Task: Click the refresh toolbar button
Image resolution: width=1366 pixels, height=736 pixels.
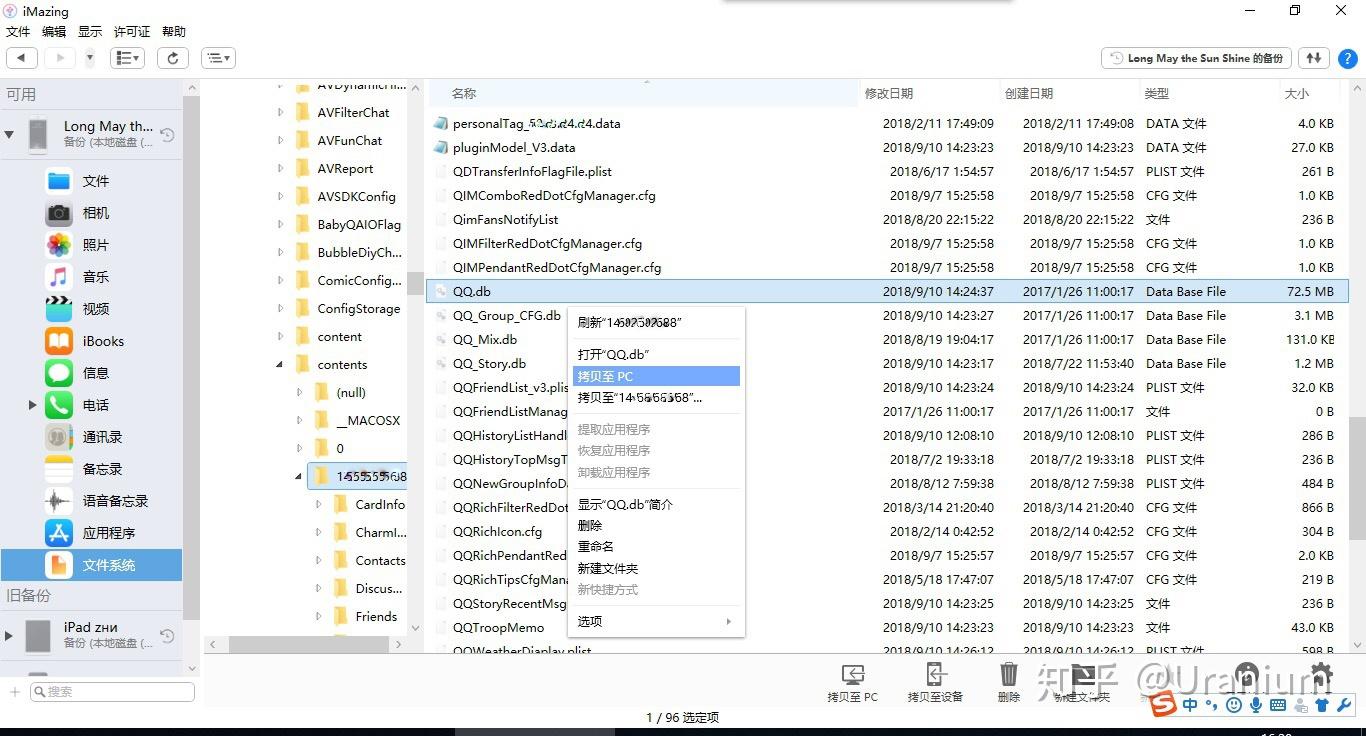Action: [x=172, y=58]
